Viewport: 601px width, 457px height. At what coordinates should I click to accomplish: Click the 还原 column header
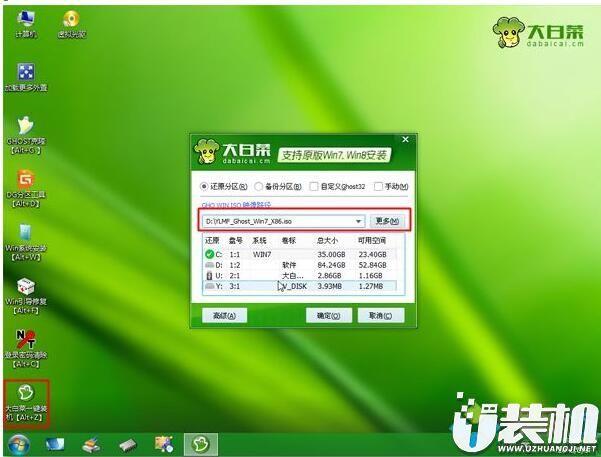pos(212,241)
